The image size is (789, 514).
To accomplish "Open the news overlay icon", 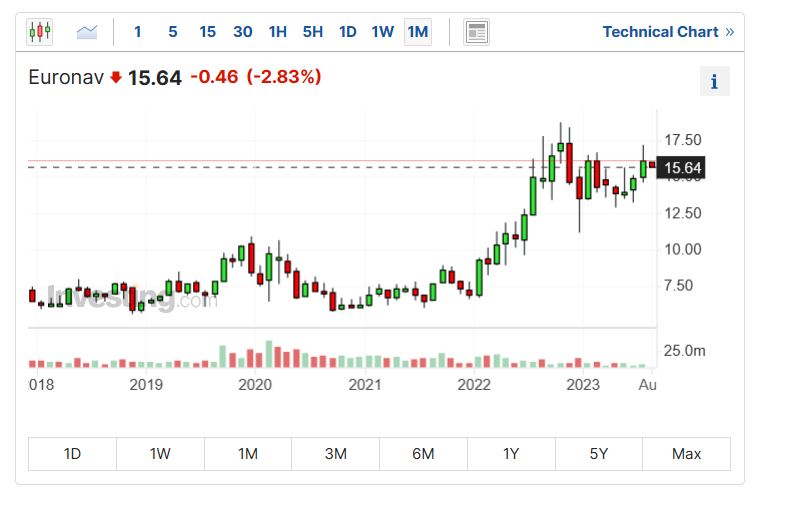I will [x=476, y=32].
